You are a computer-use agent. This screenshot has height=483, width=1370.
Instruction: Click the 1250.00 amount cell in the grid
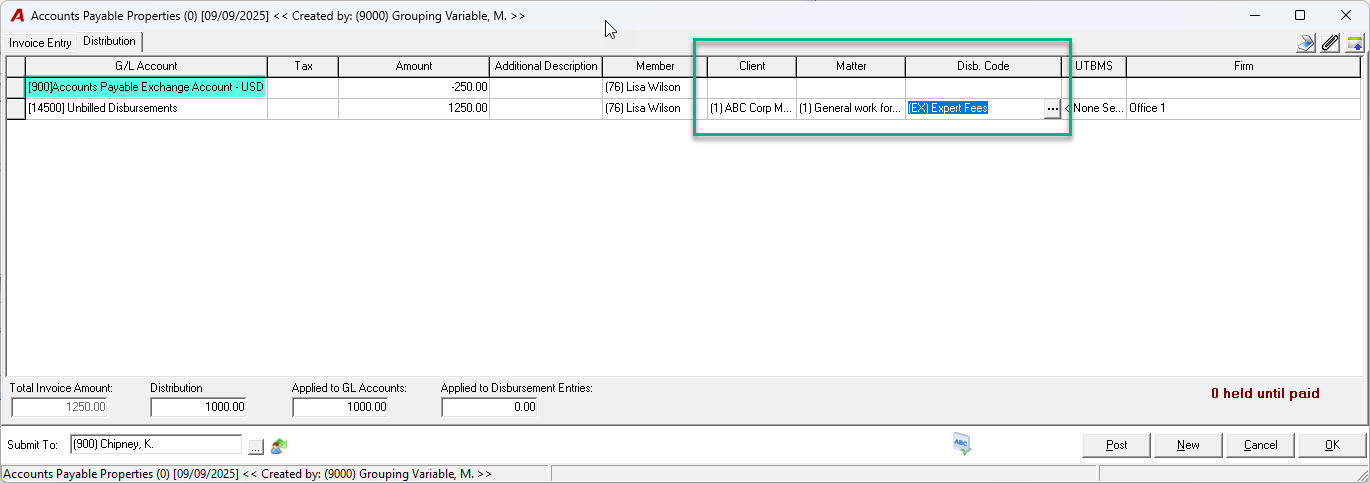pos(414,108)
